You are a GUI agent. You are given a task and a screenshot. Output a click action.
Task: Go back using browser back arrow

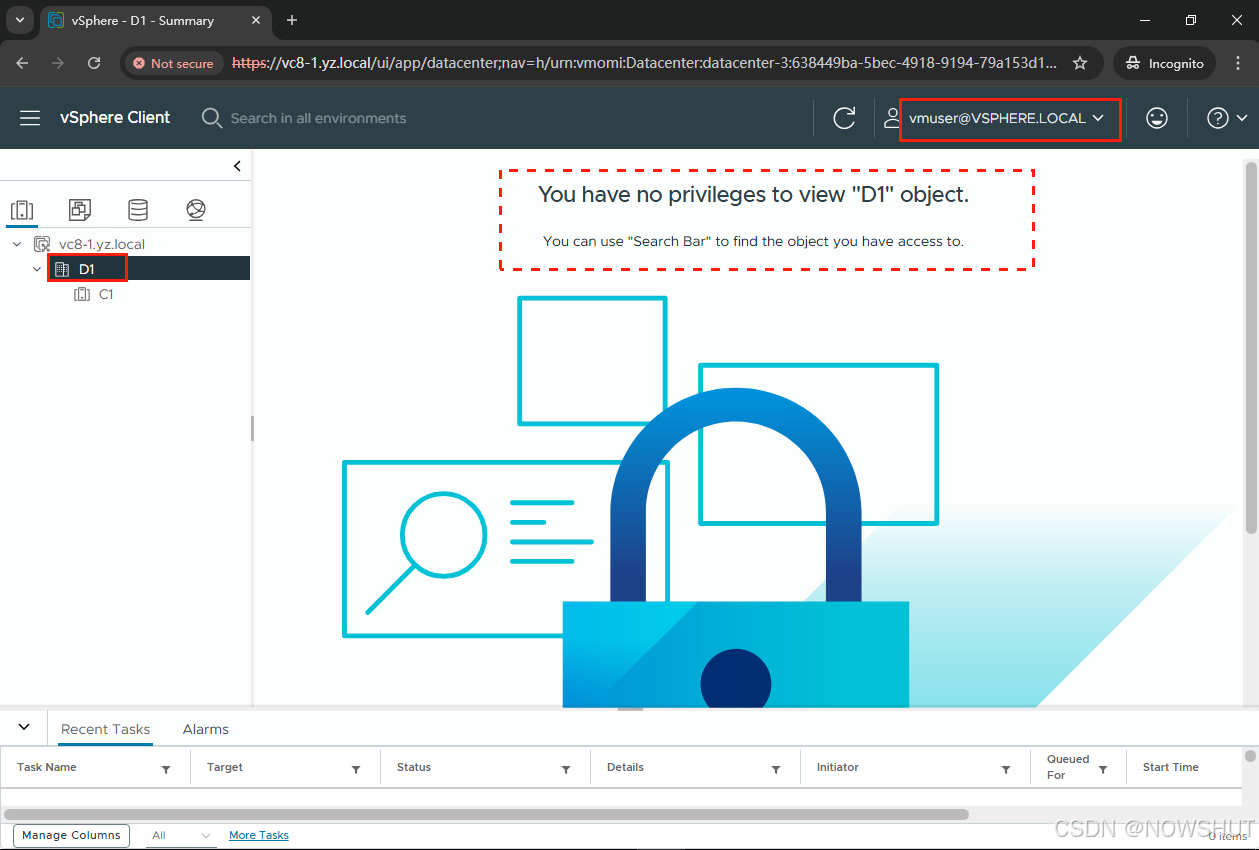click(x=22, y=63)
